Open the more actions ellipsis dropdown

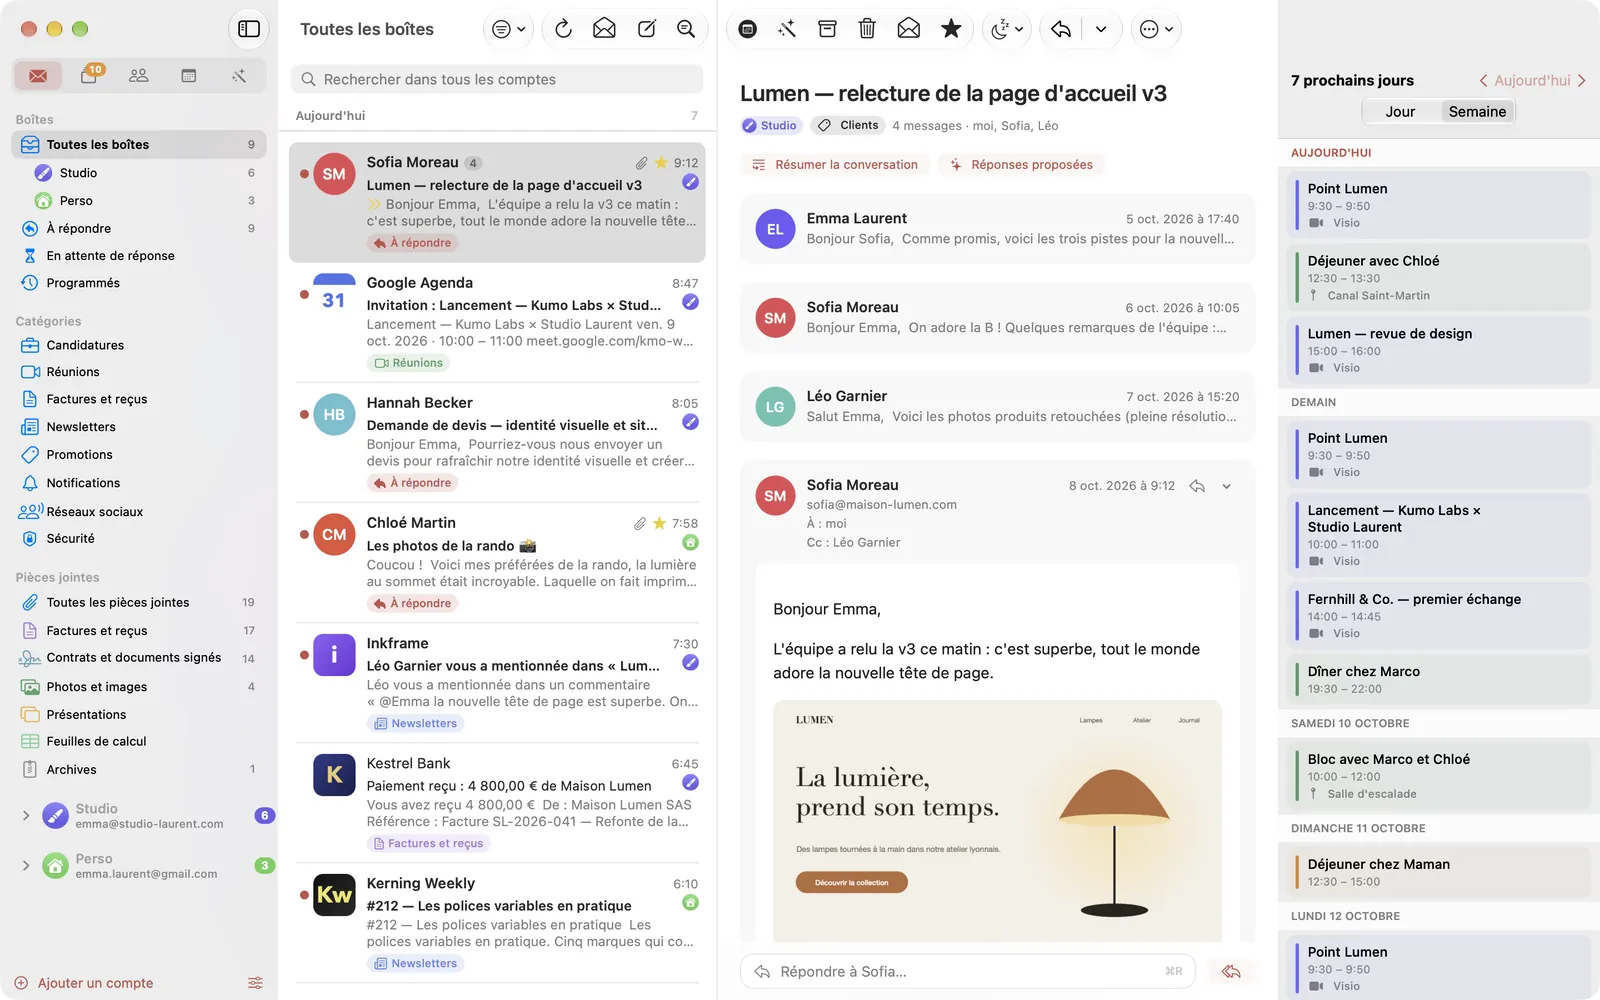tap(1156, 29)
